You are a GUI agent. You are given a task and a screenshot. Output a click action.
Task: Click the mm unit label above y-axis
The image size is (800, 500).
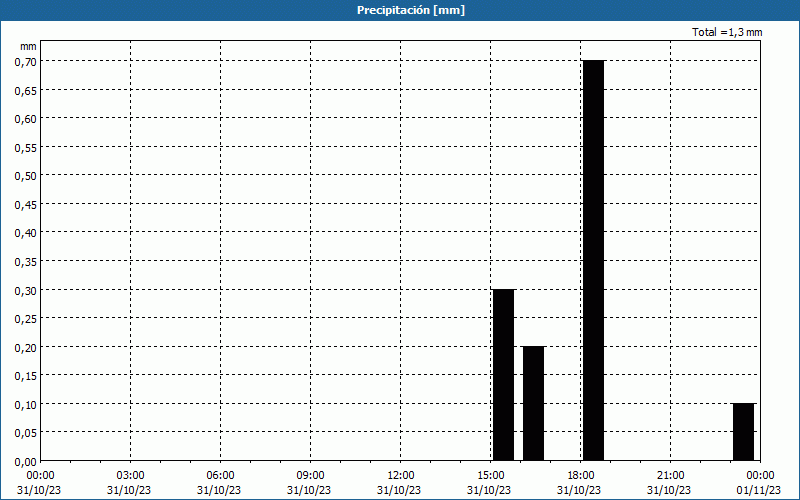tap(29, 47)
